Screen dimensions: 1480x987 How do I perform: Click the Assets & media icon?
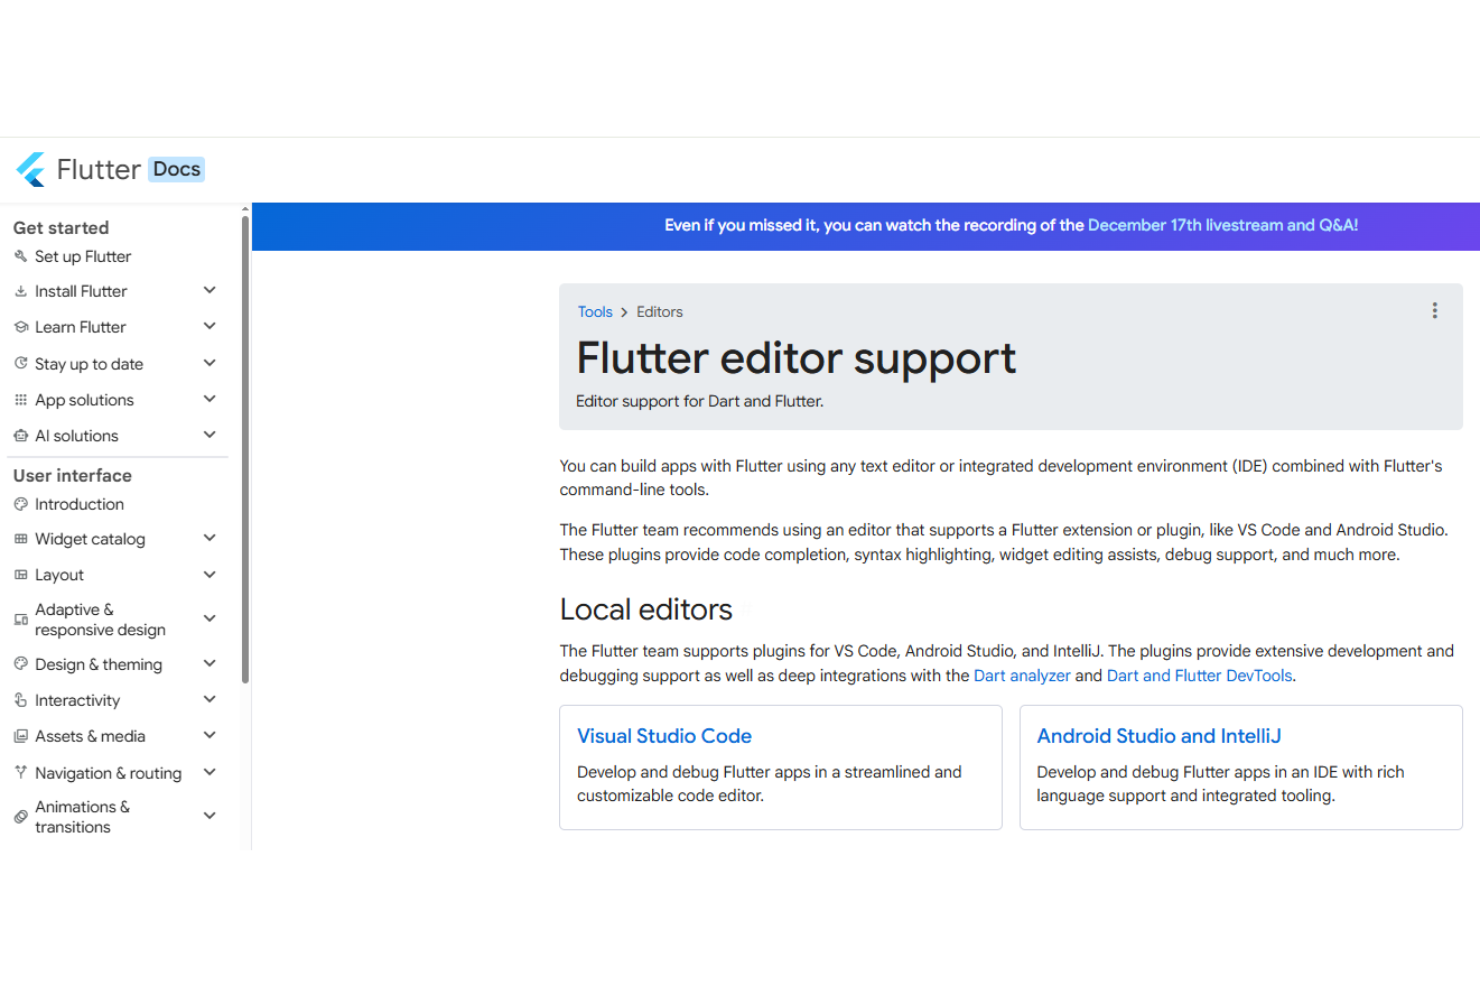(x=20, y=736)
